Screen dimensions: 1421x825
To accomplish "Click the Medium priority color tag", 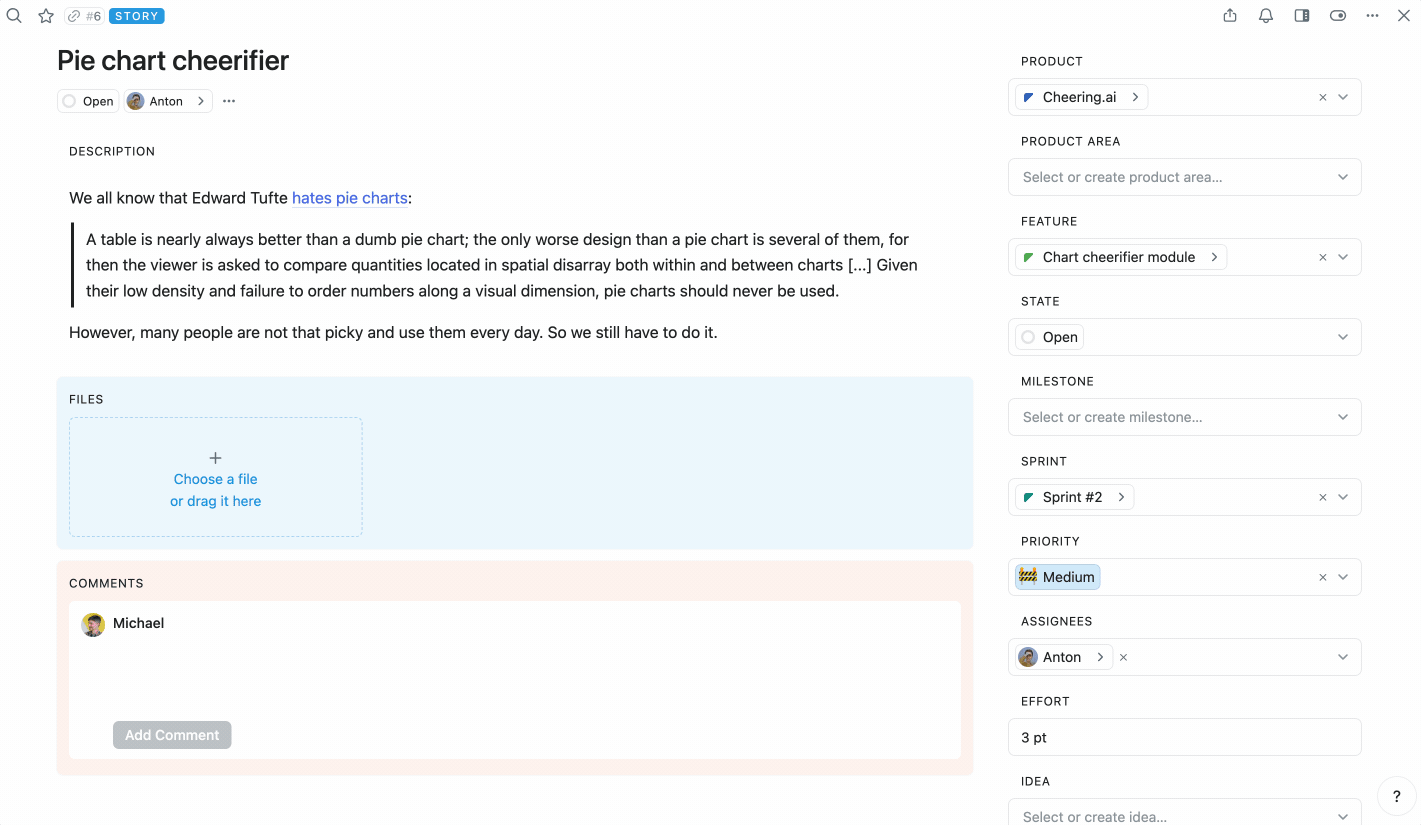I will [1058, 577].
